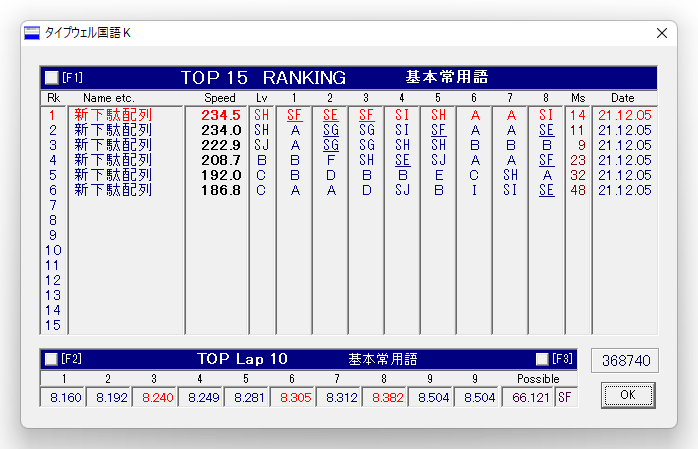The width and height of the screenshot is (698, 449).
Task: Click the Possible label in the Lap panel
Action: point(538,379)
